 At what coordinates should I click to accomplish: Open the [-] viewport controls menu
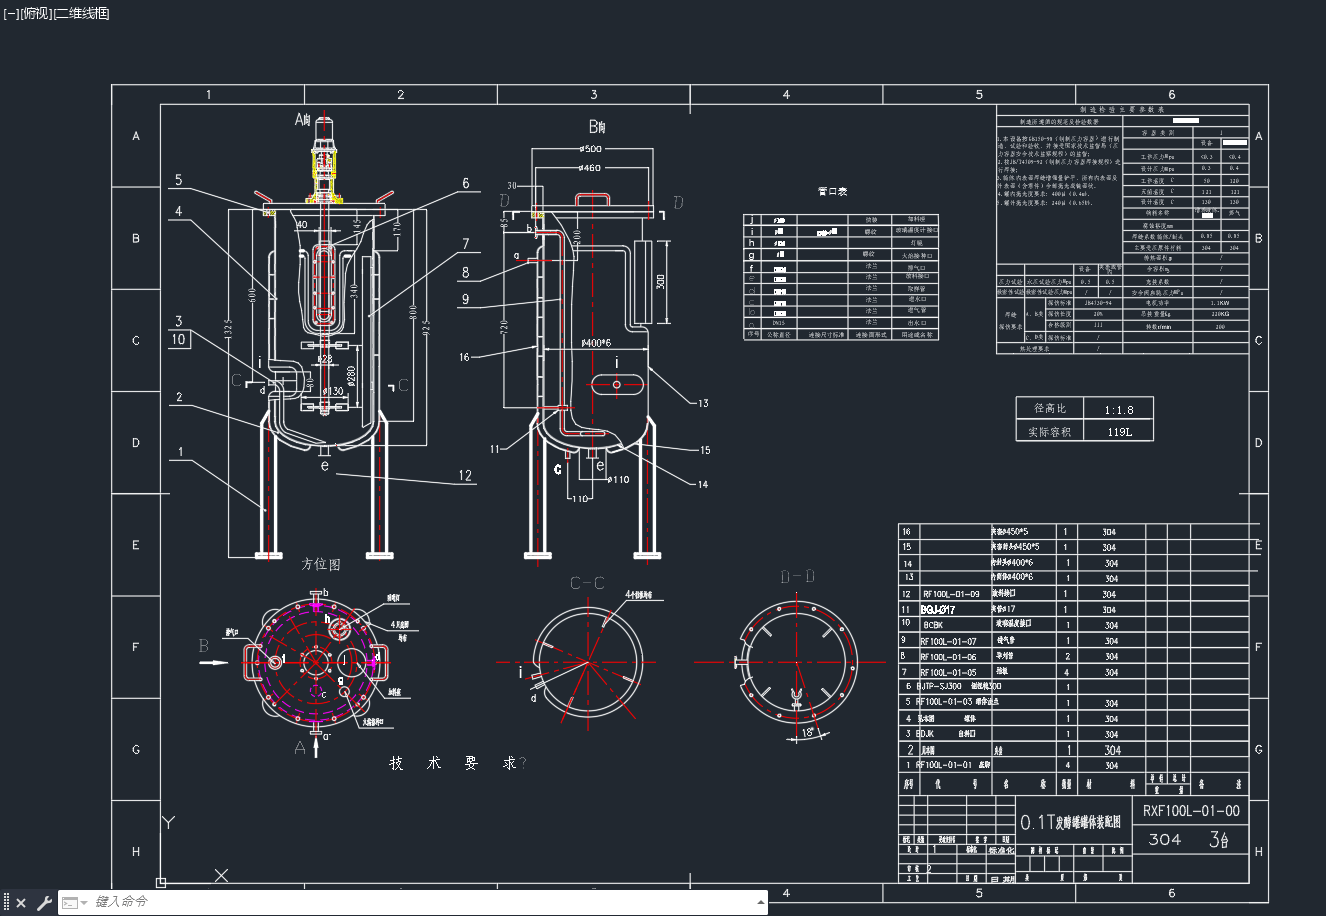tap(11, 13)
